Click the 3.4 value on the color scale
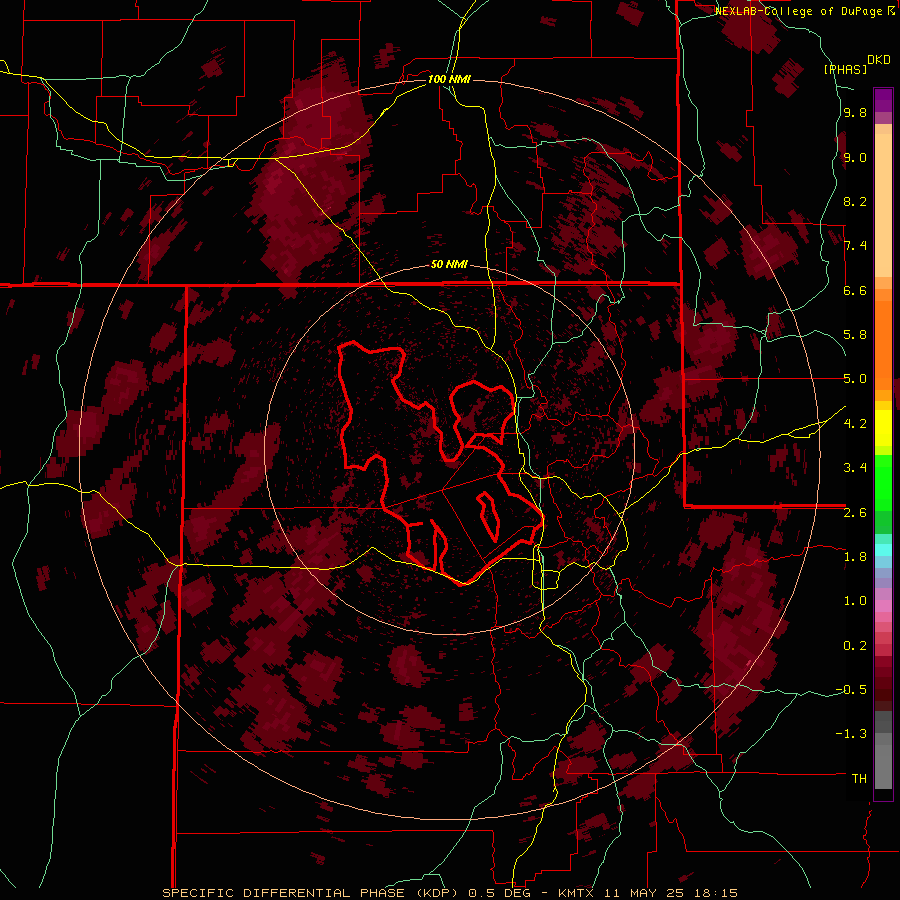The height and width of the screenshot is (900, 900). [x=855, y=468]
